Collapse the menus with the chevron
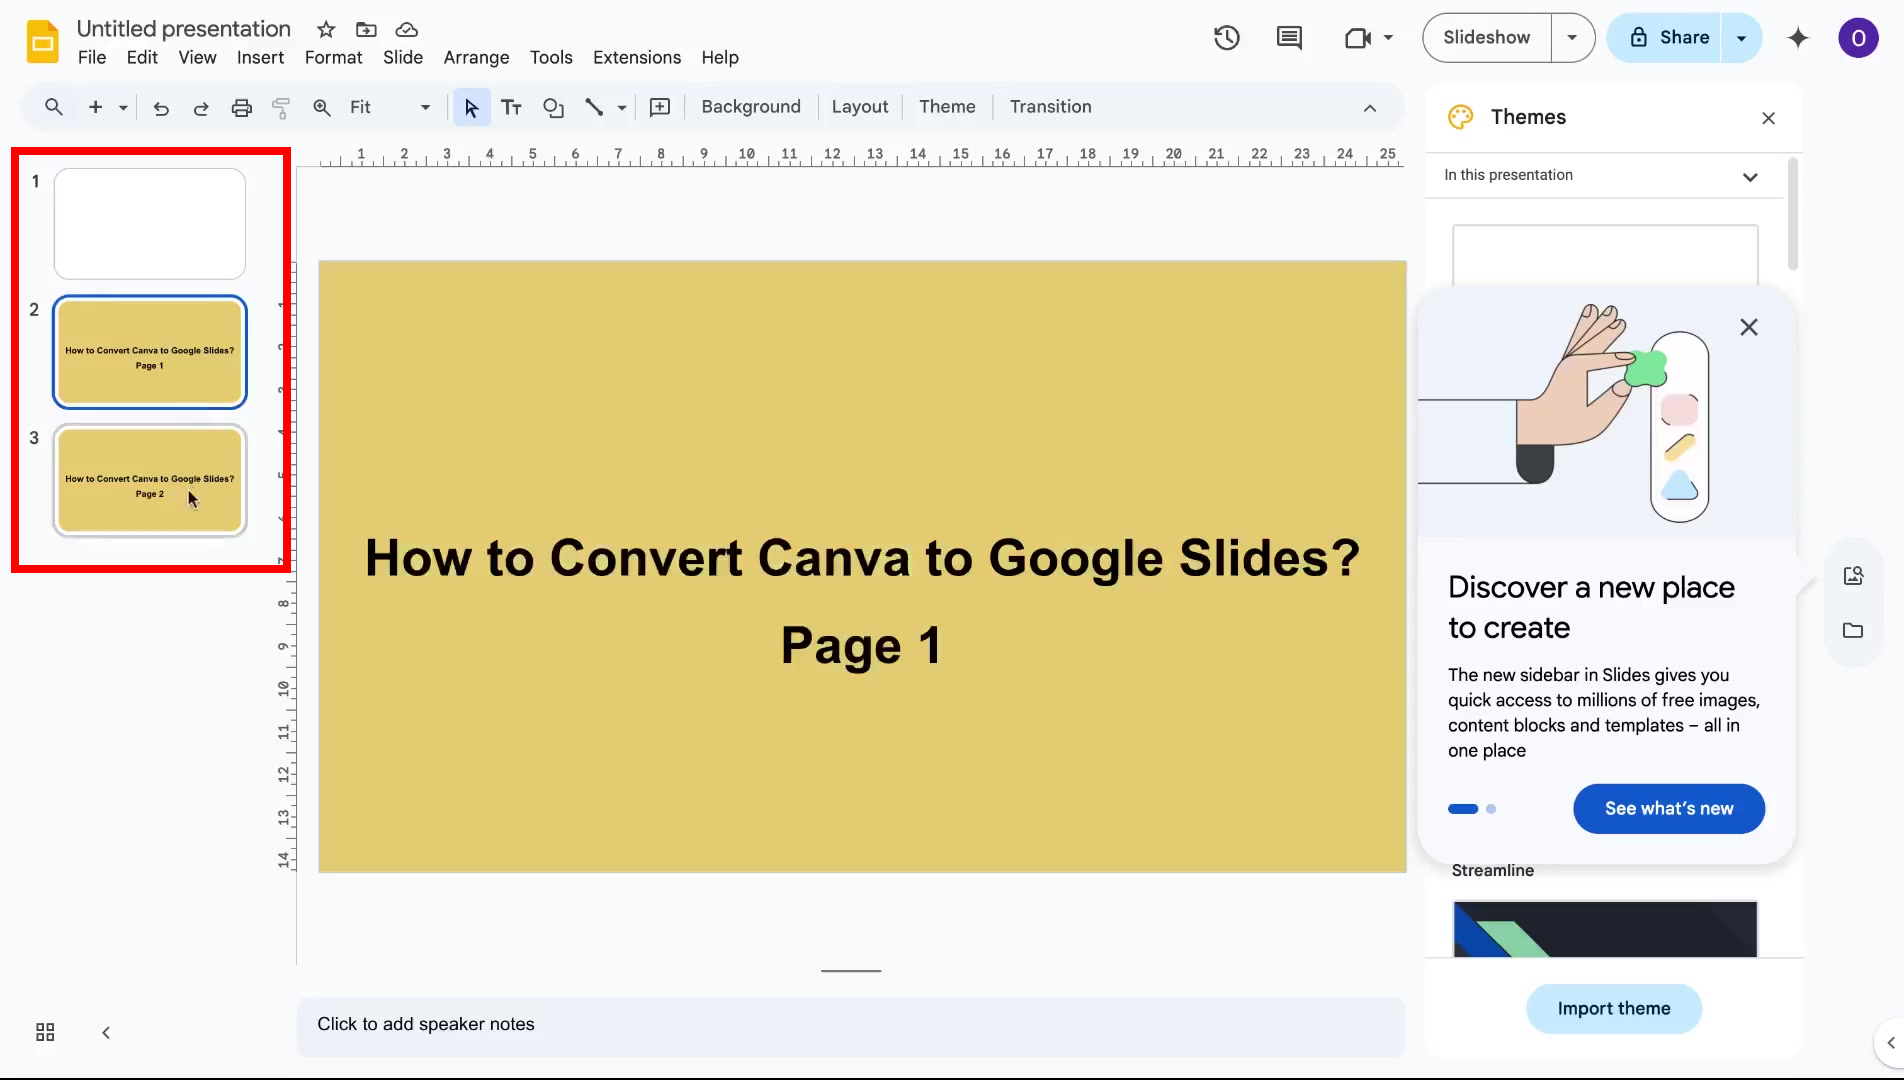Screen dimensions: 1904x1080 (x=1369, y=108)
